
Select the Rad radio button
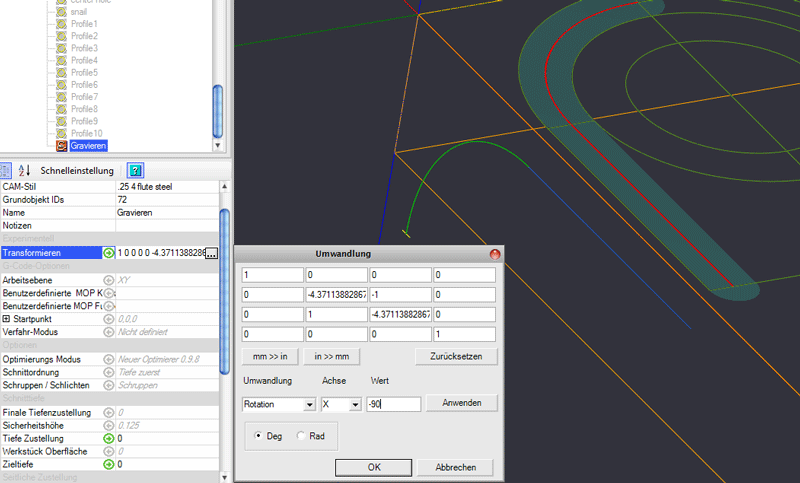(302, 436)
